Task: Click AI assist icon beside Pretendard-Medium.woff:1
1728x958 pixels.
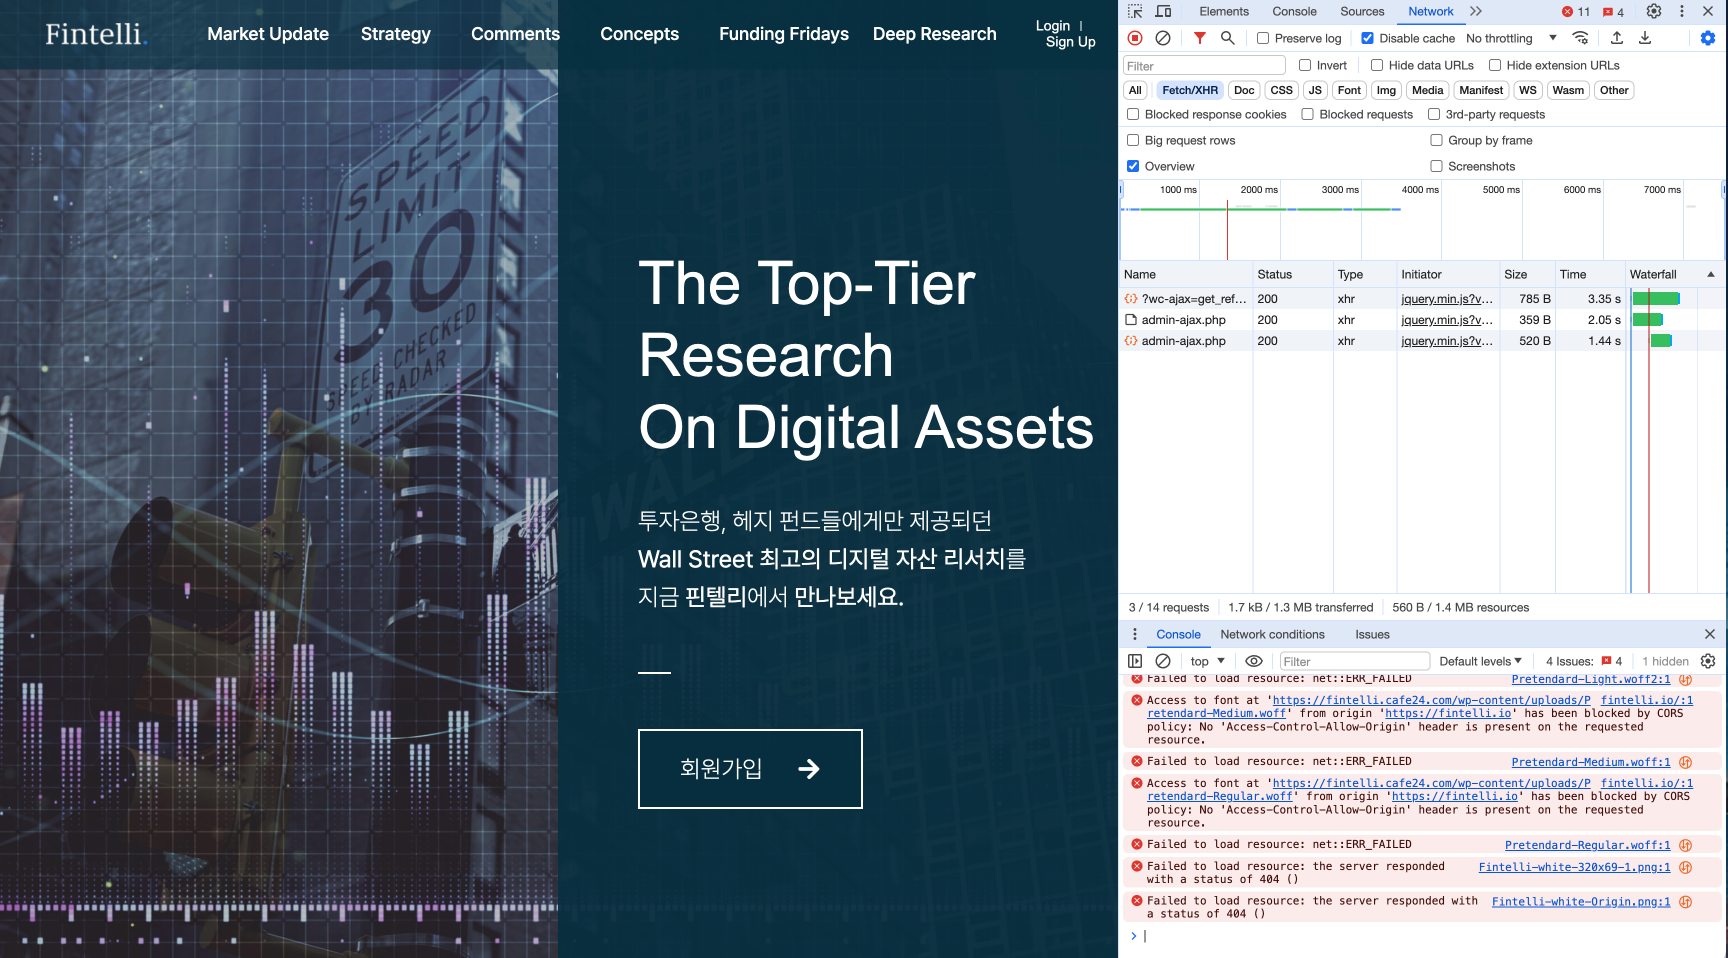Action: [1686, 762]
